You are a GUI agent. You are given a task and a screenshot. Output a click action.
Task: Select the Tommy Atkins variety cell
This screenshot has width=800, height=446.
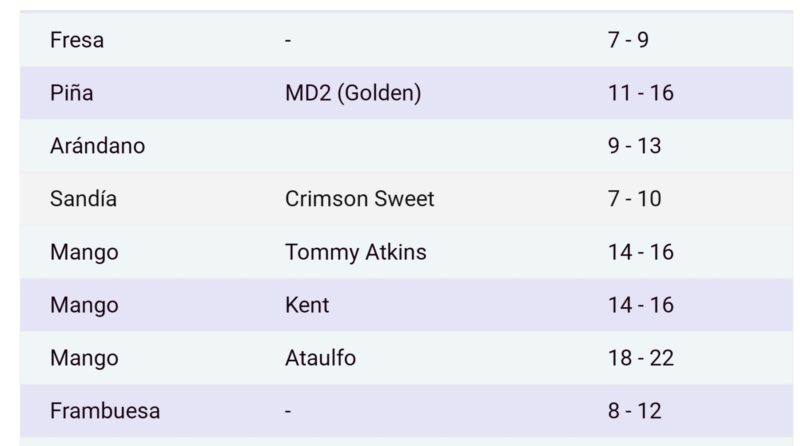355,252
